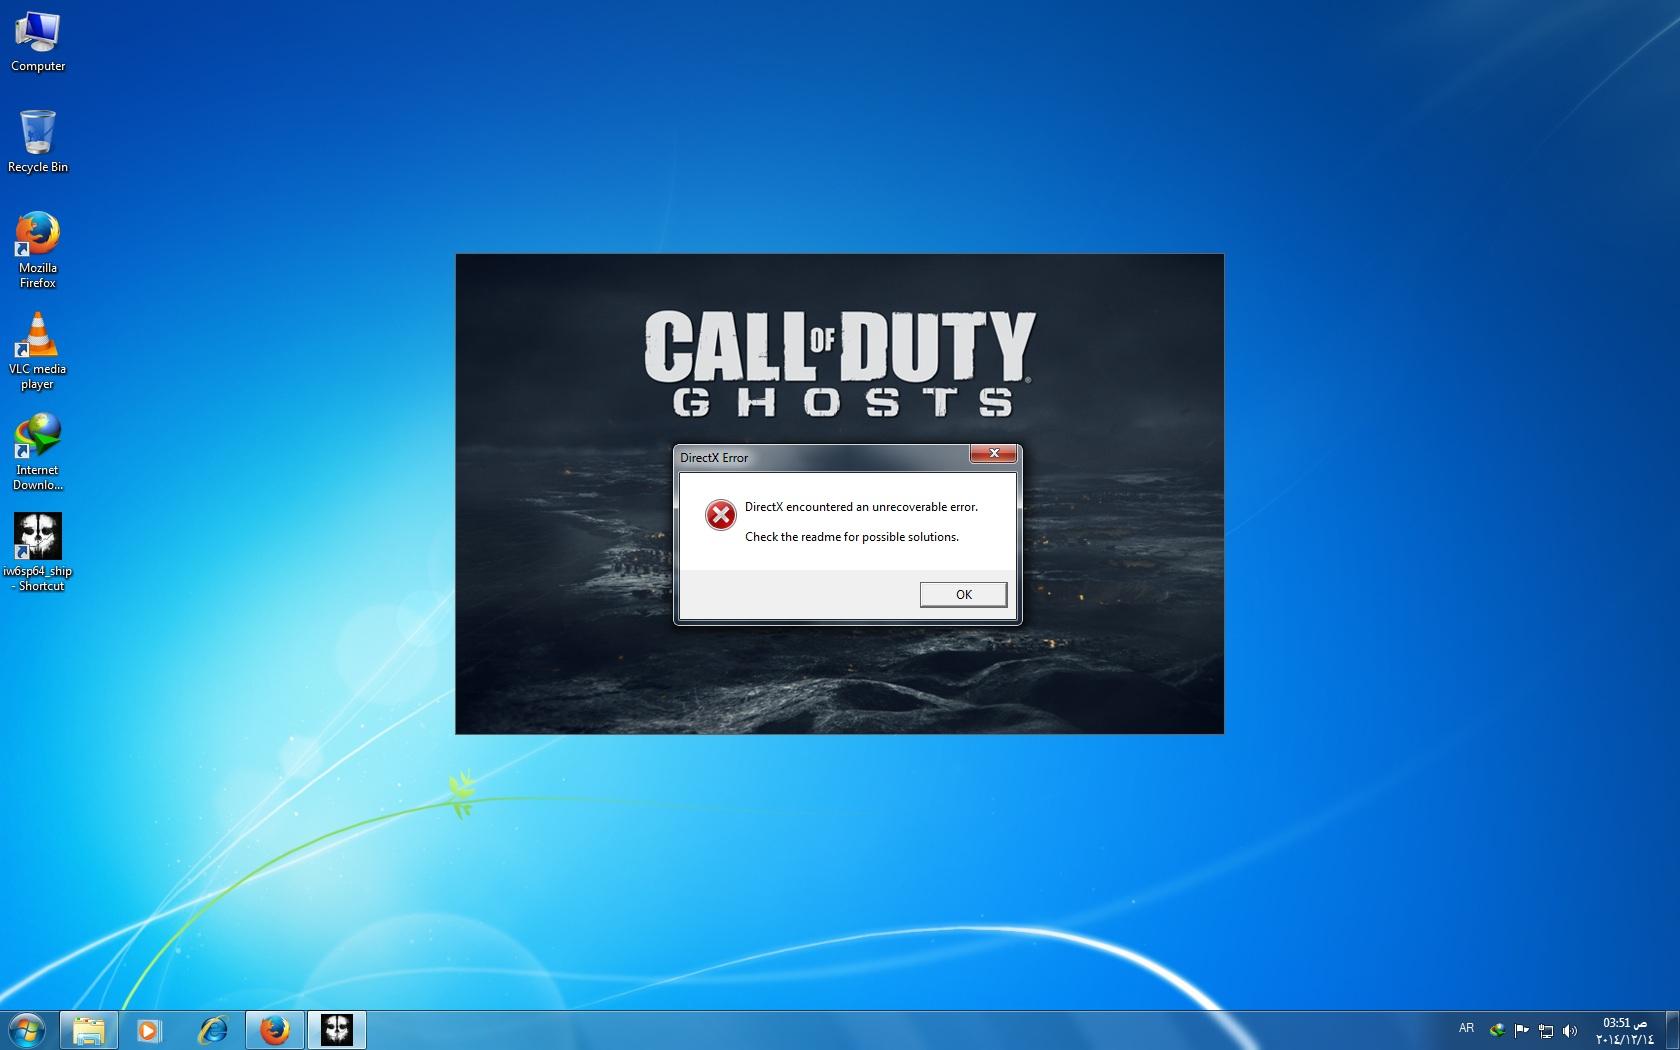Click OK in the DirectX Error dialog
The height and width of the screenshot is (1050, 1680).
point(963,594)
